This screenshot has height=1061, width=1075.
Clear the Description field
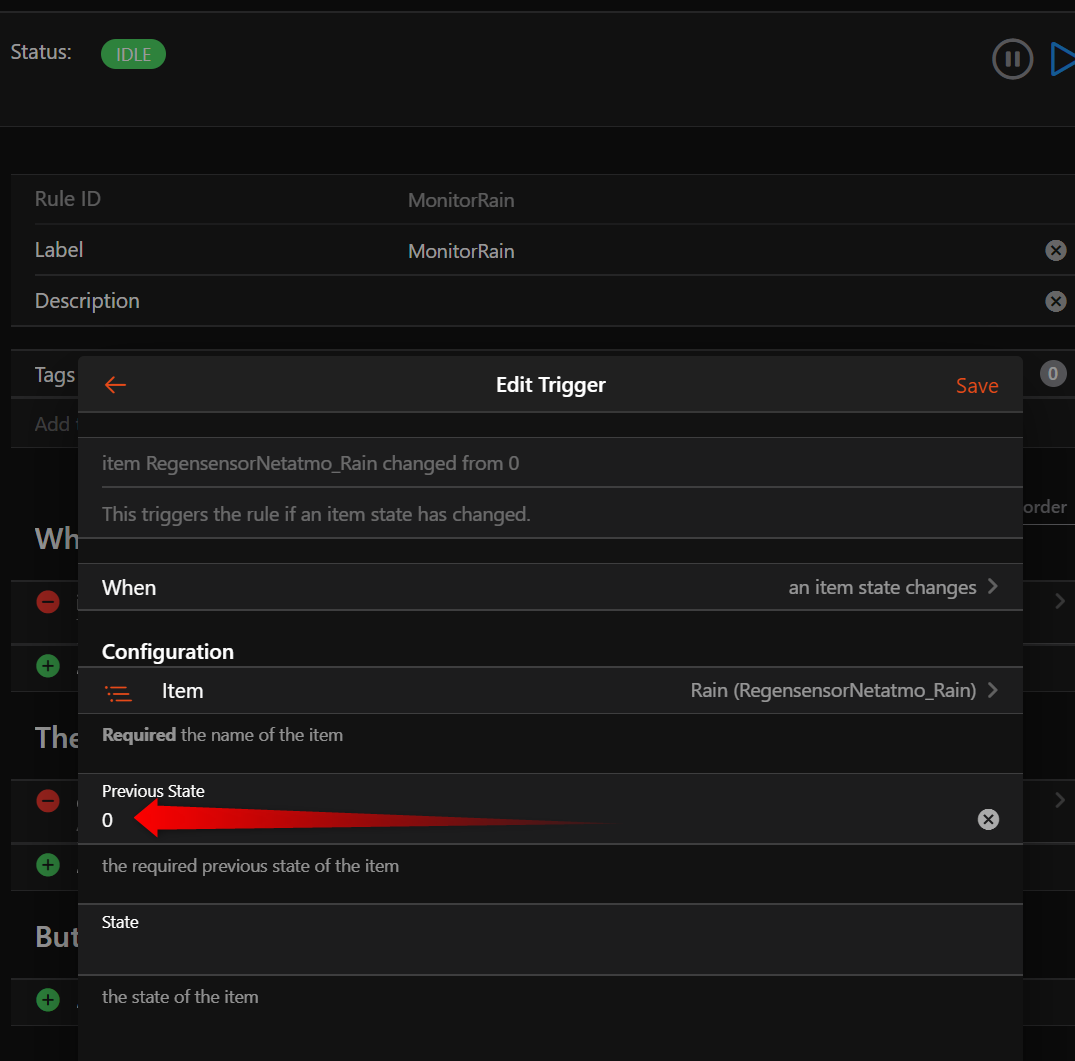[x=1055, y=301]
